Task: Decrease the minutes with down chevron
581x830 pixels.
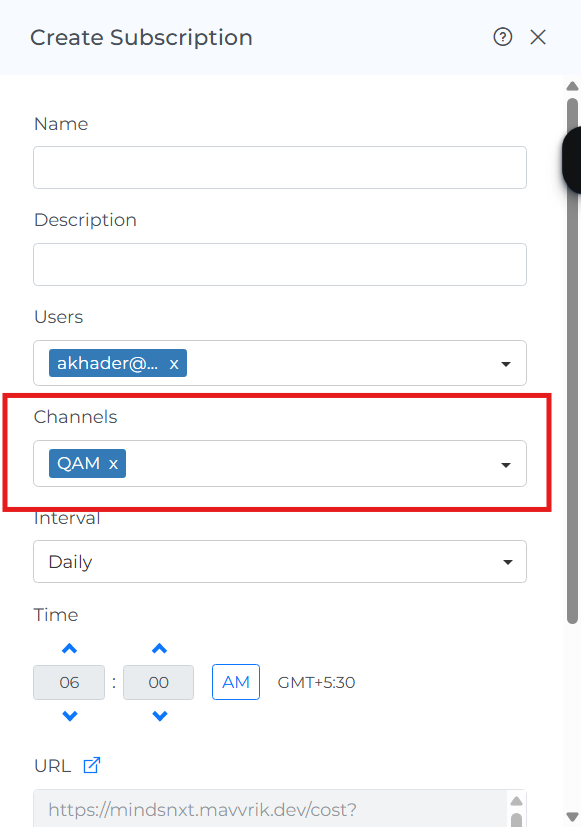Action: pyautogui.click(x=159, y=716)
